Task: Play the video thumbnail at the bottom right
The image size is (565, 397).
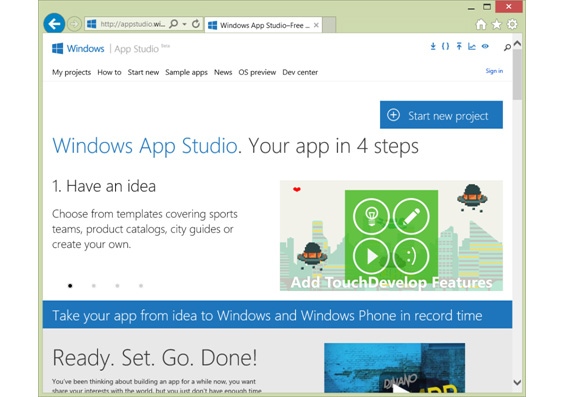Action: [x=395, y=368]
